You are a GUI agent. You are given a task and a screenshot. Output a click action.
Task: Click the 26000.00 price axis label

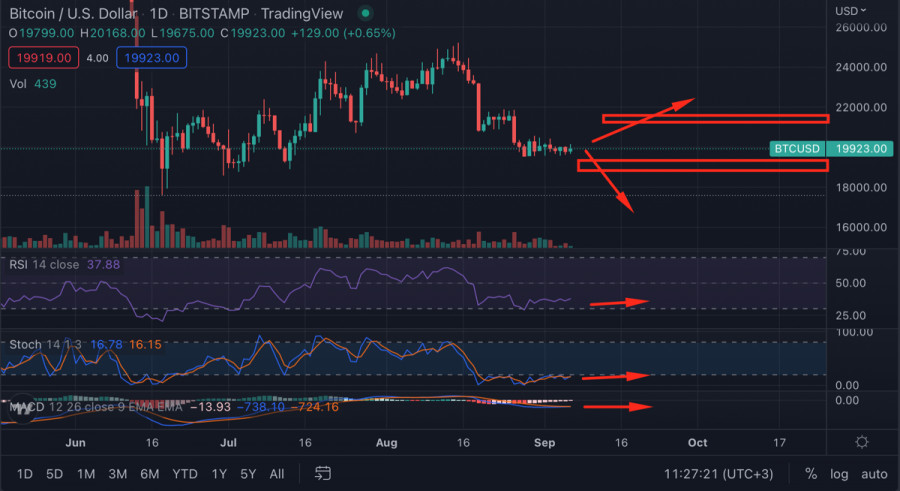[x=861, y=28]
